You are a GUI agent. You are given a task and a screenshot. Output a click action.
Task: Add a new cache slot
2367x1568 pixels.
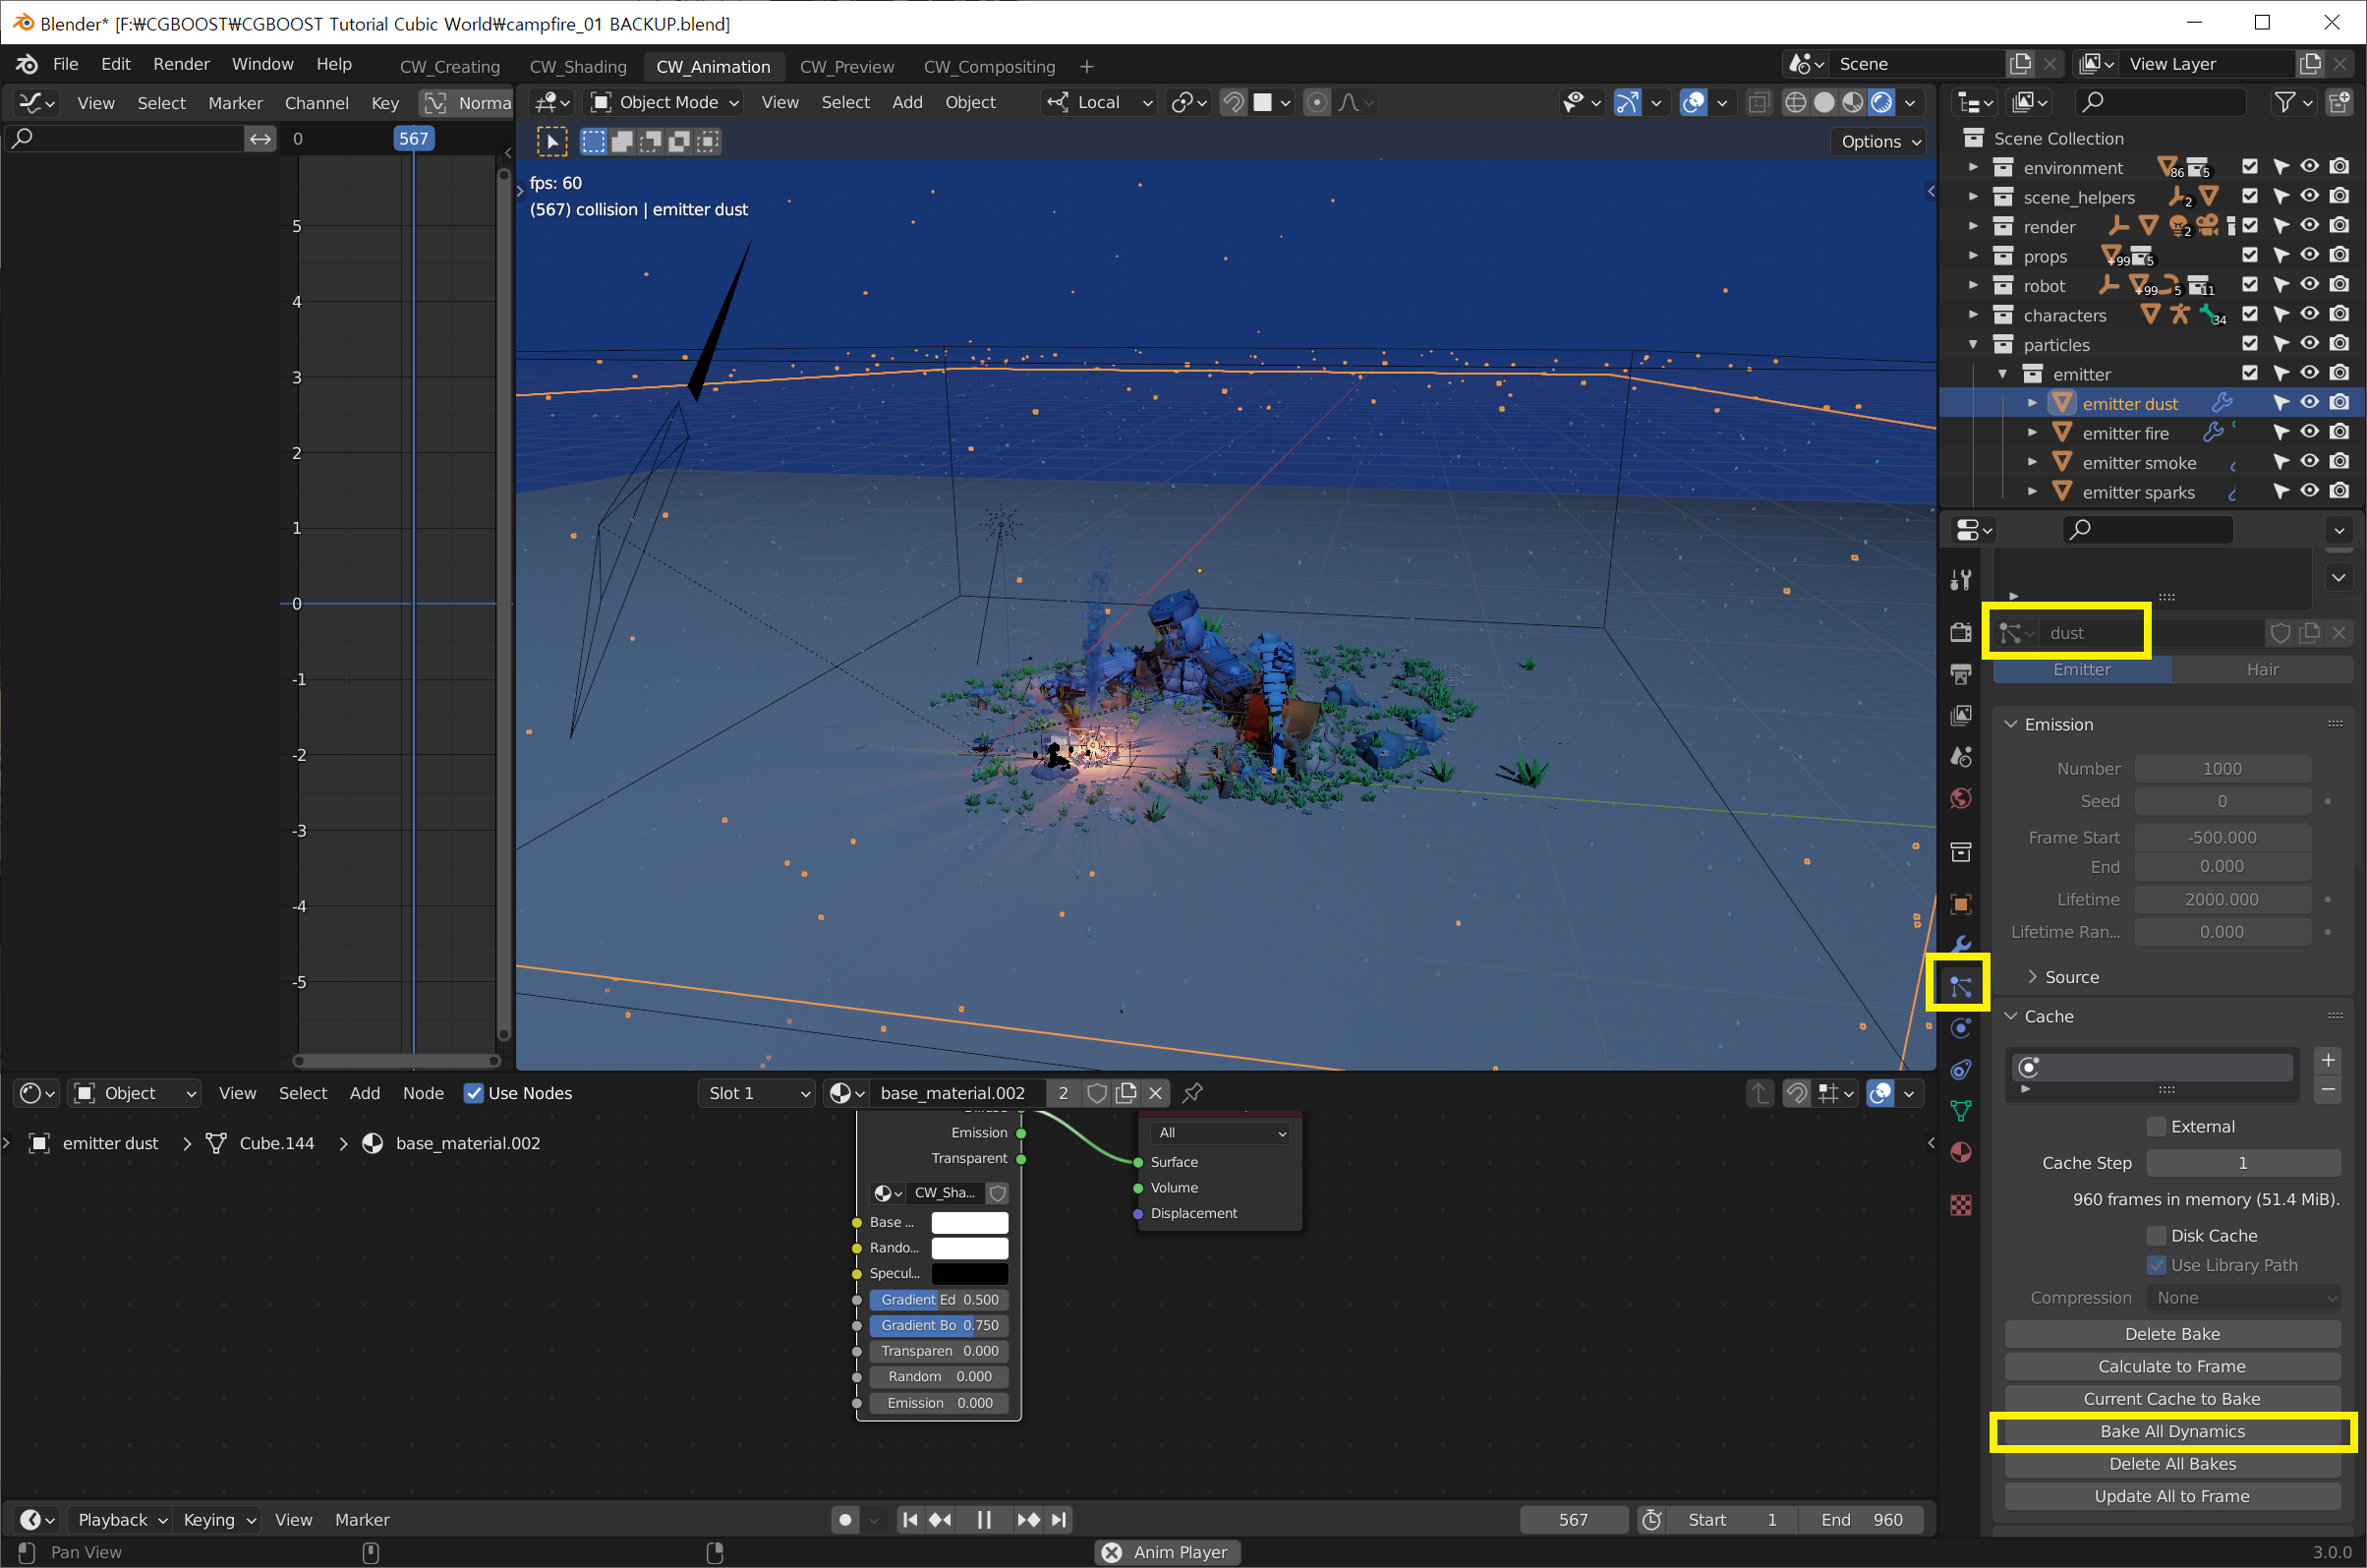pyautogui.click(x=2327, y=1060)
